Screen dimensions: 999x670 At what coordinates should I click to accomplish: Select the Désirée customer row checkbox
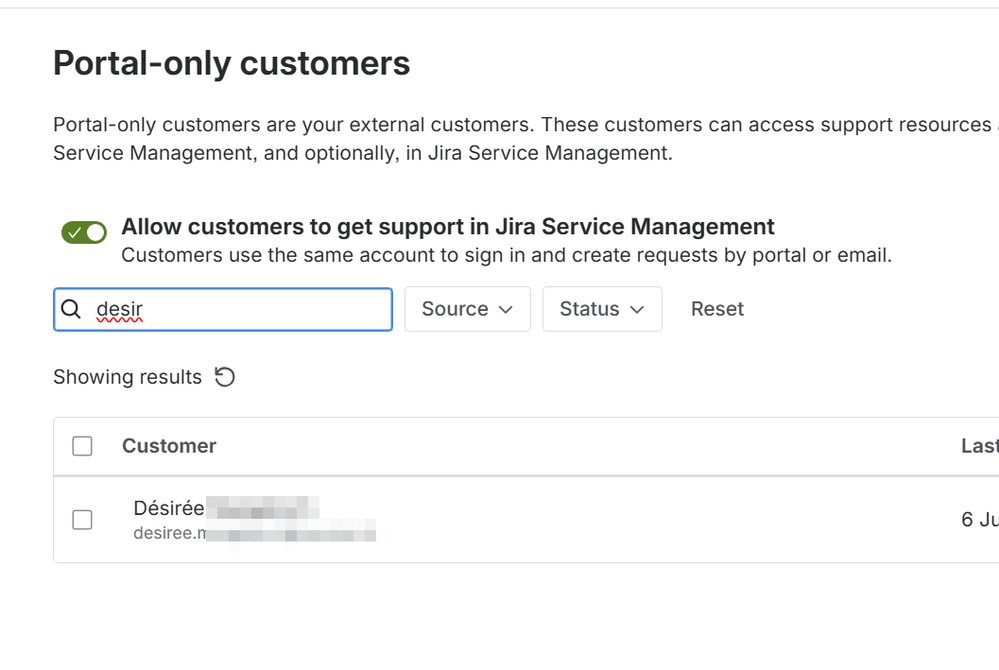coord(82,520)
